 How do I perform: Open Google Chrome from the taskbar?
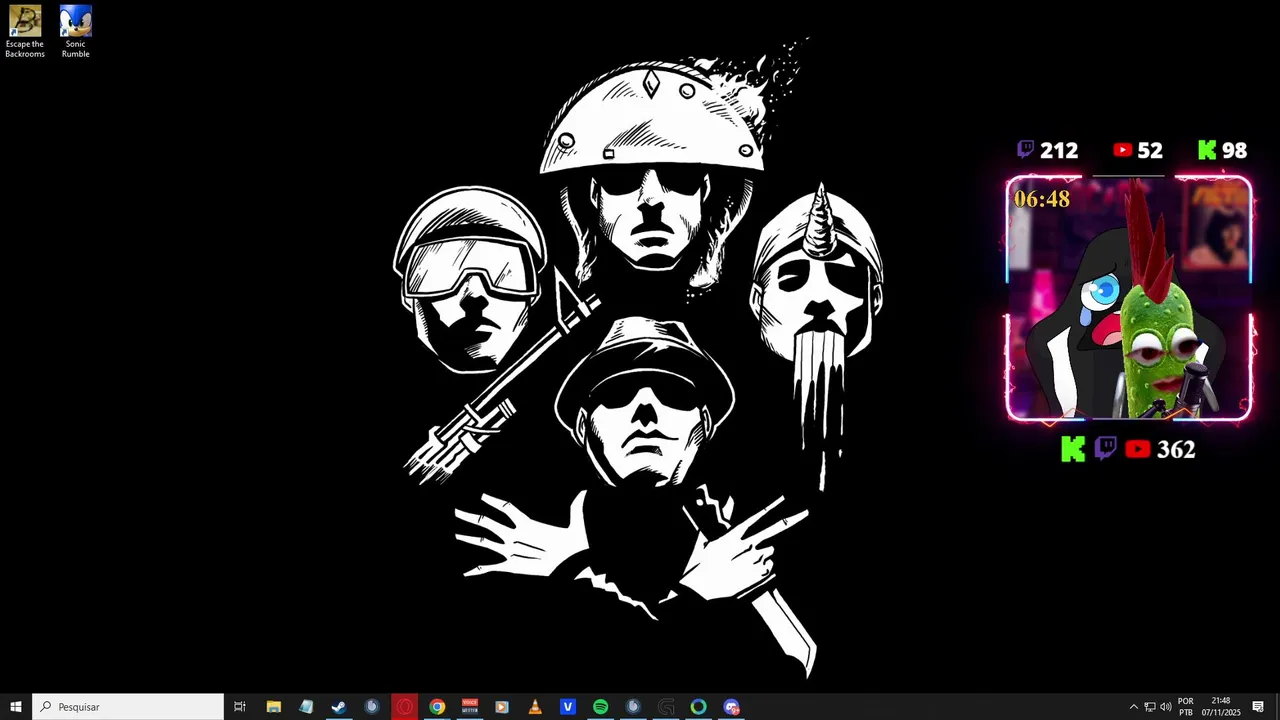click(x=437, y=707)
